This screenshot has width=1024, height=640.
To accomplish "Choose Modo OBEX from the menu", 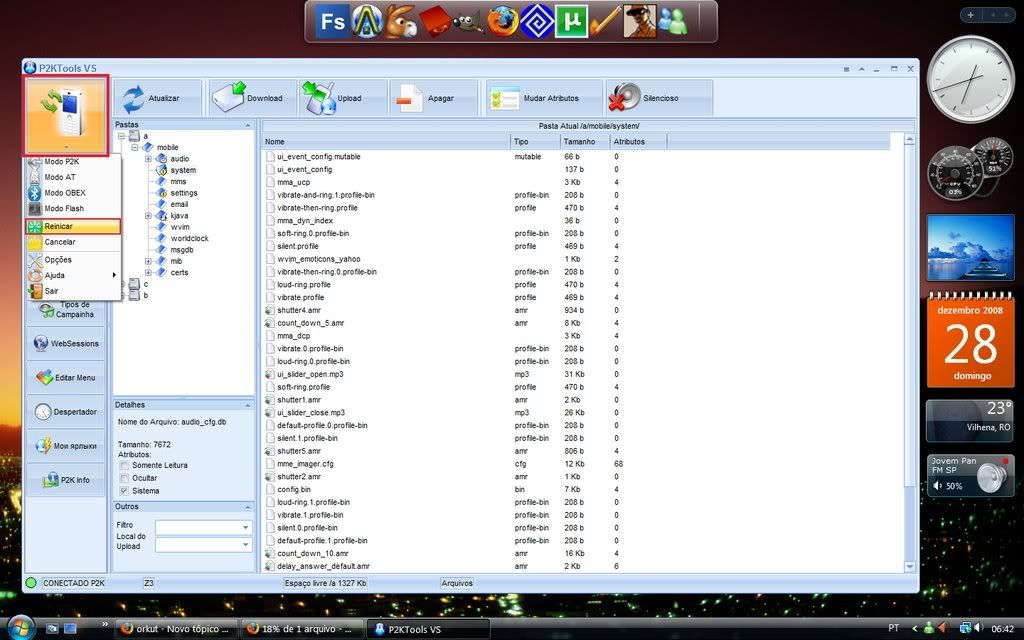I will click(74, 193).
